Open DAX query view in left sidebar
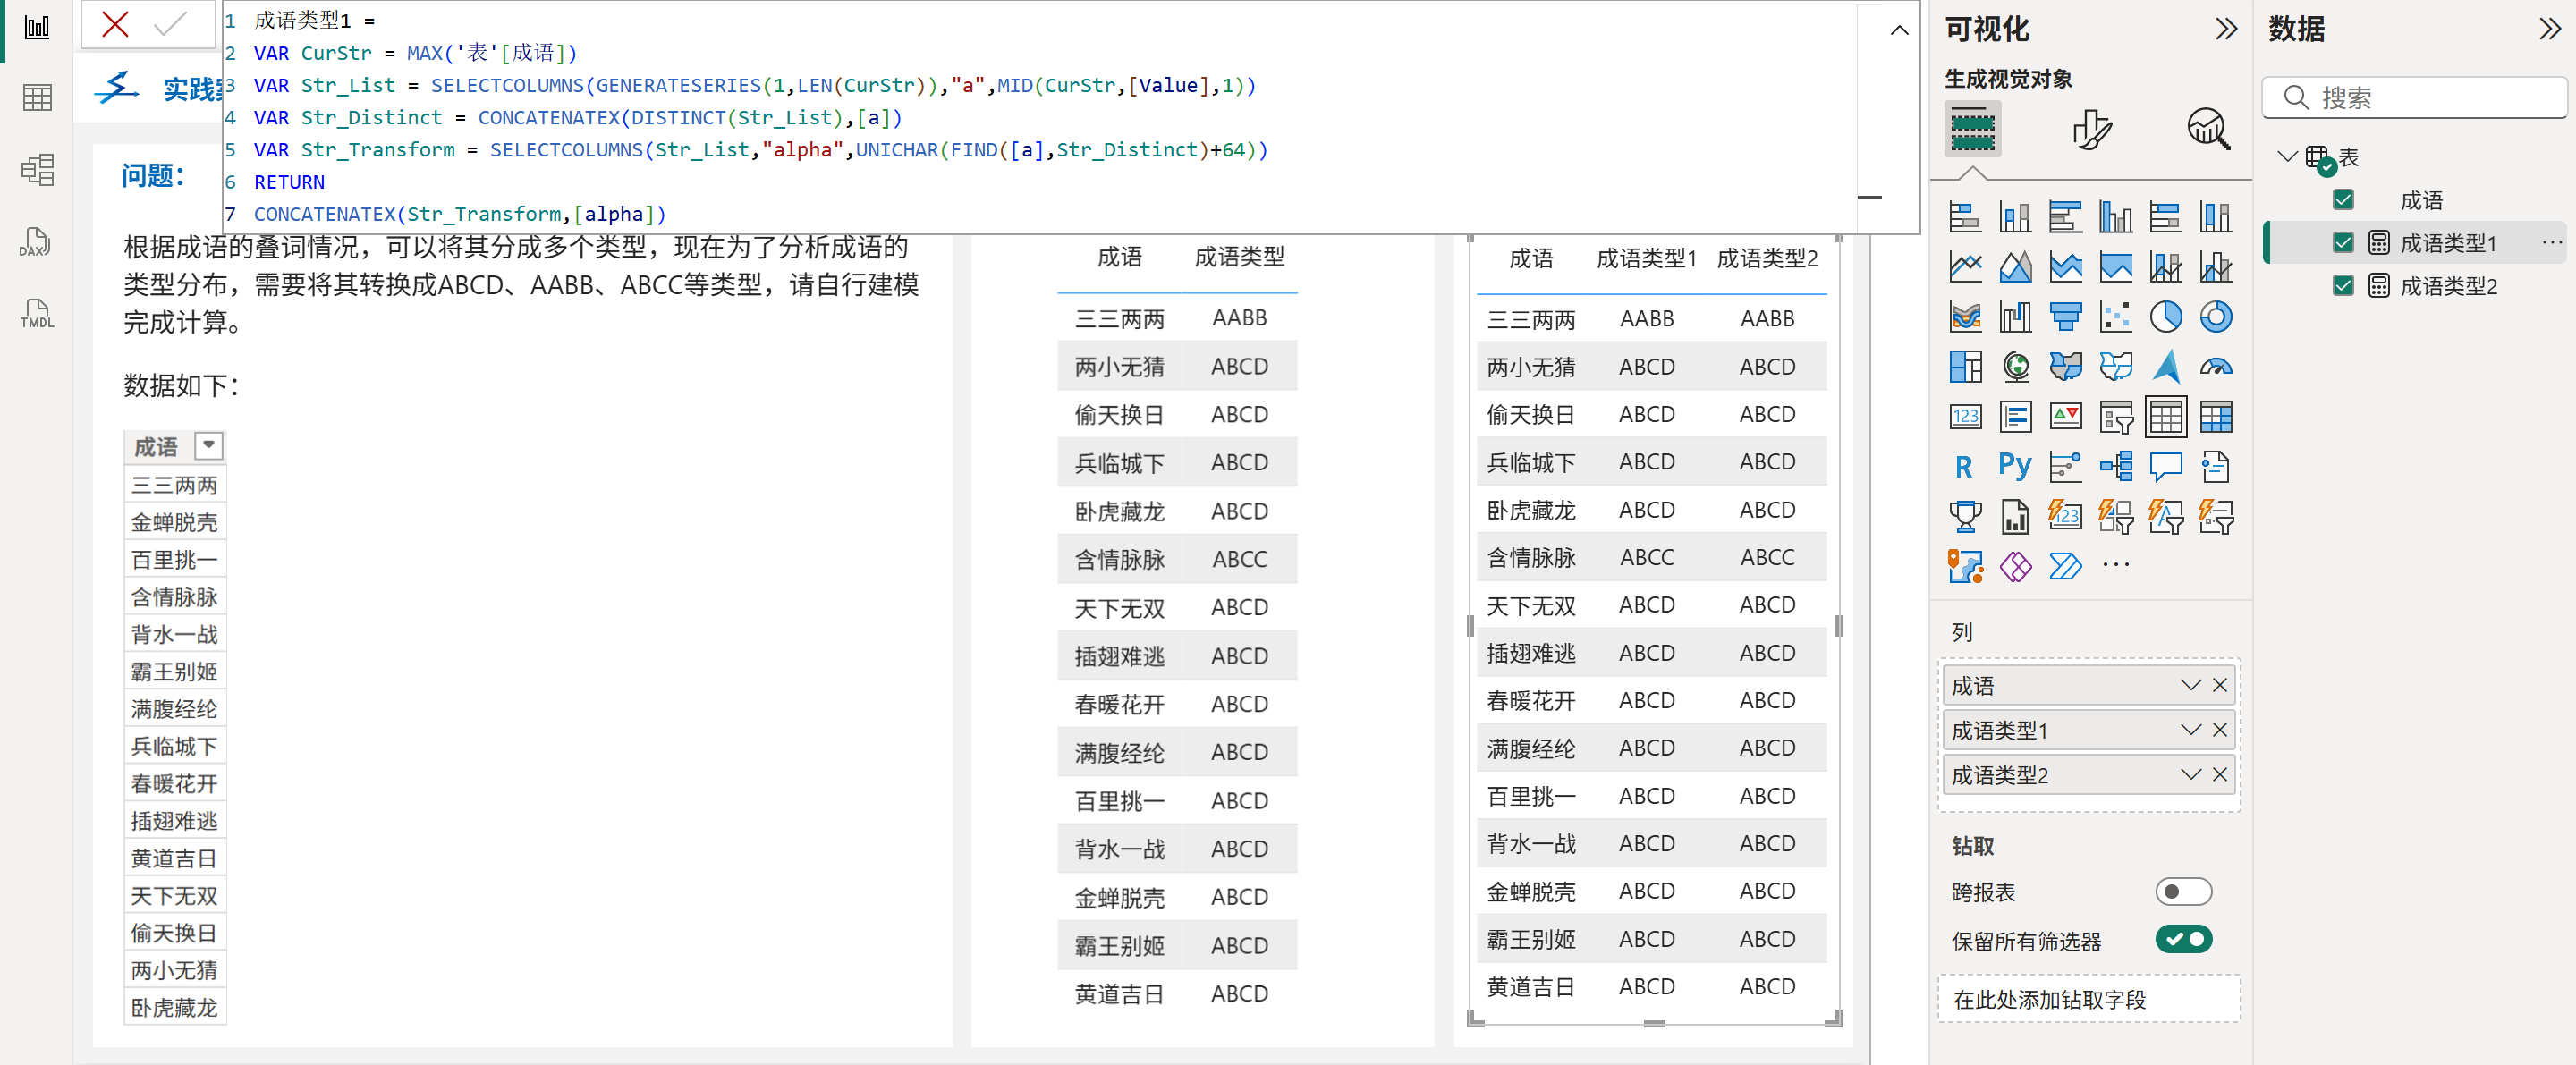The width and height of the screenshot is (2576, 1065). pos(36,242)
